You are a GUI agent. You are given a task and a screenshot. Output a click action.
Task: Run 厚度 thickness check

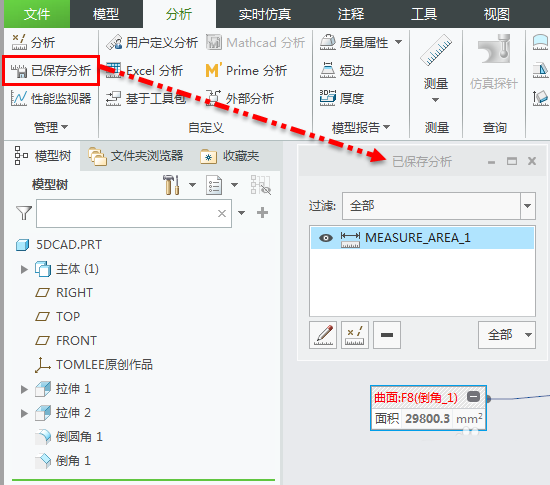342,99
